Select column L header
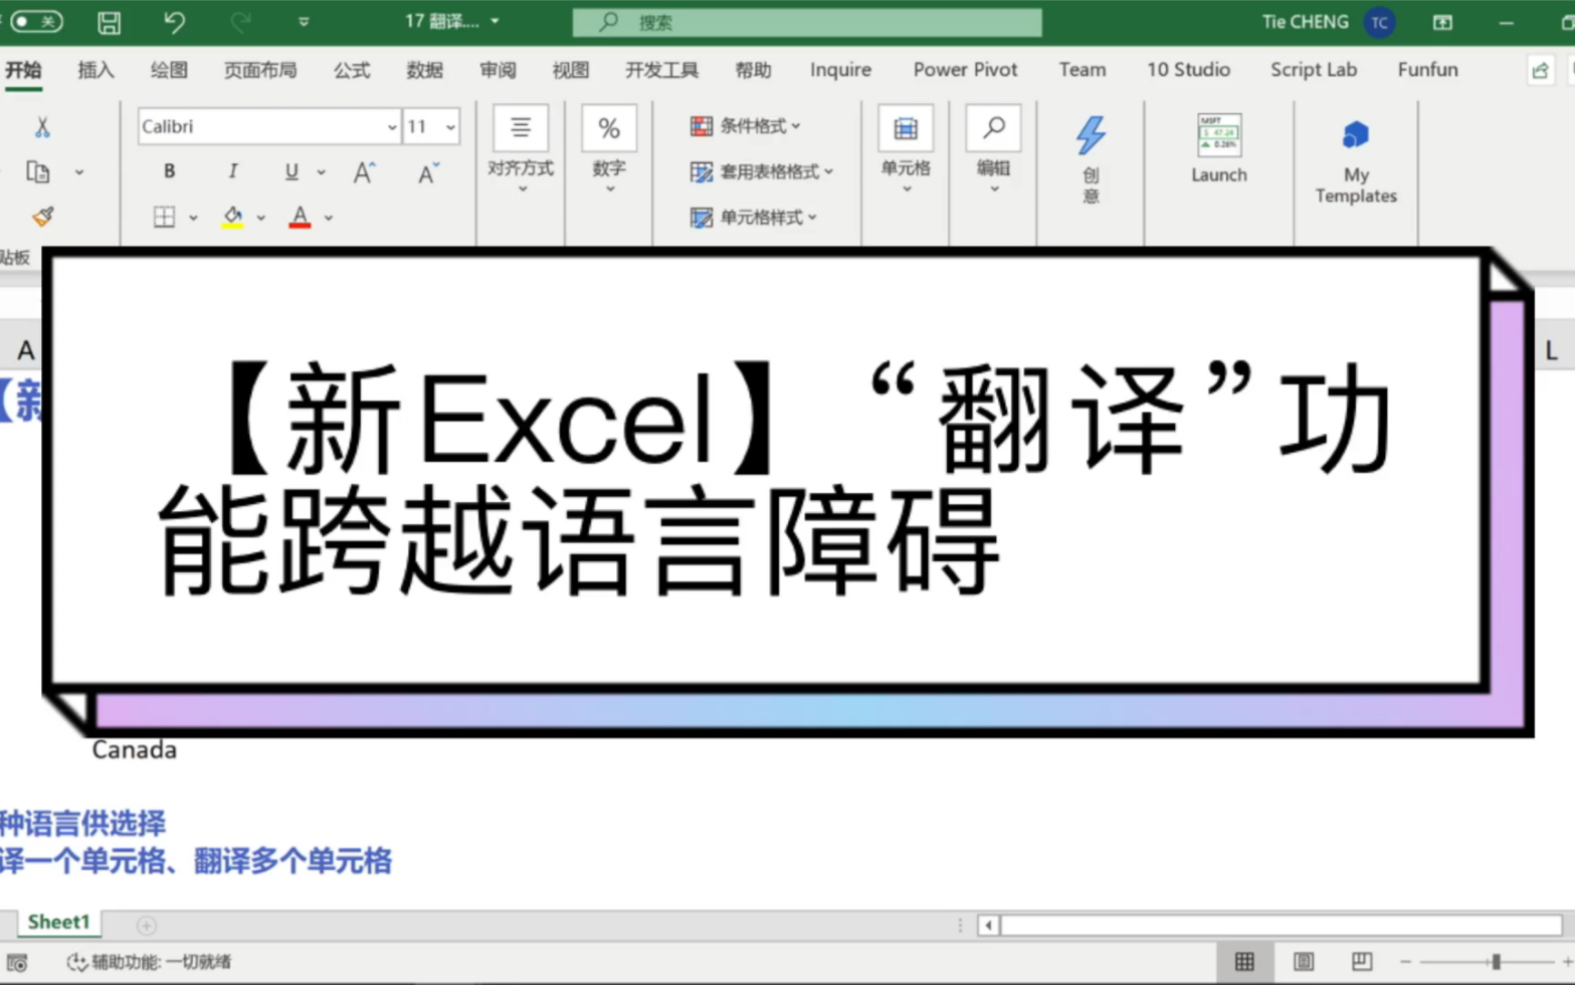The width and height of the screenshot is (1575, 985). coord(1551,350)
